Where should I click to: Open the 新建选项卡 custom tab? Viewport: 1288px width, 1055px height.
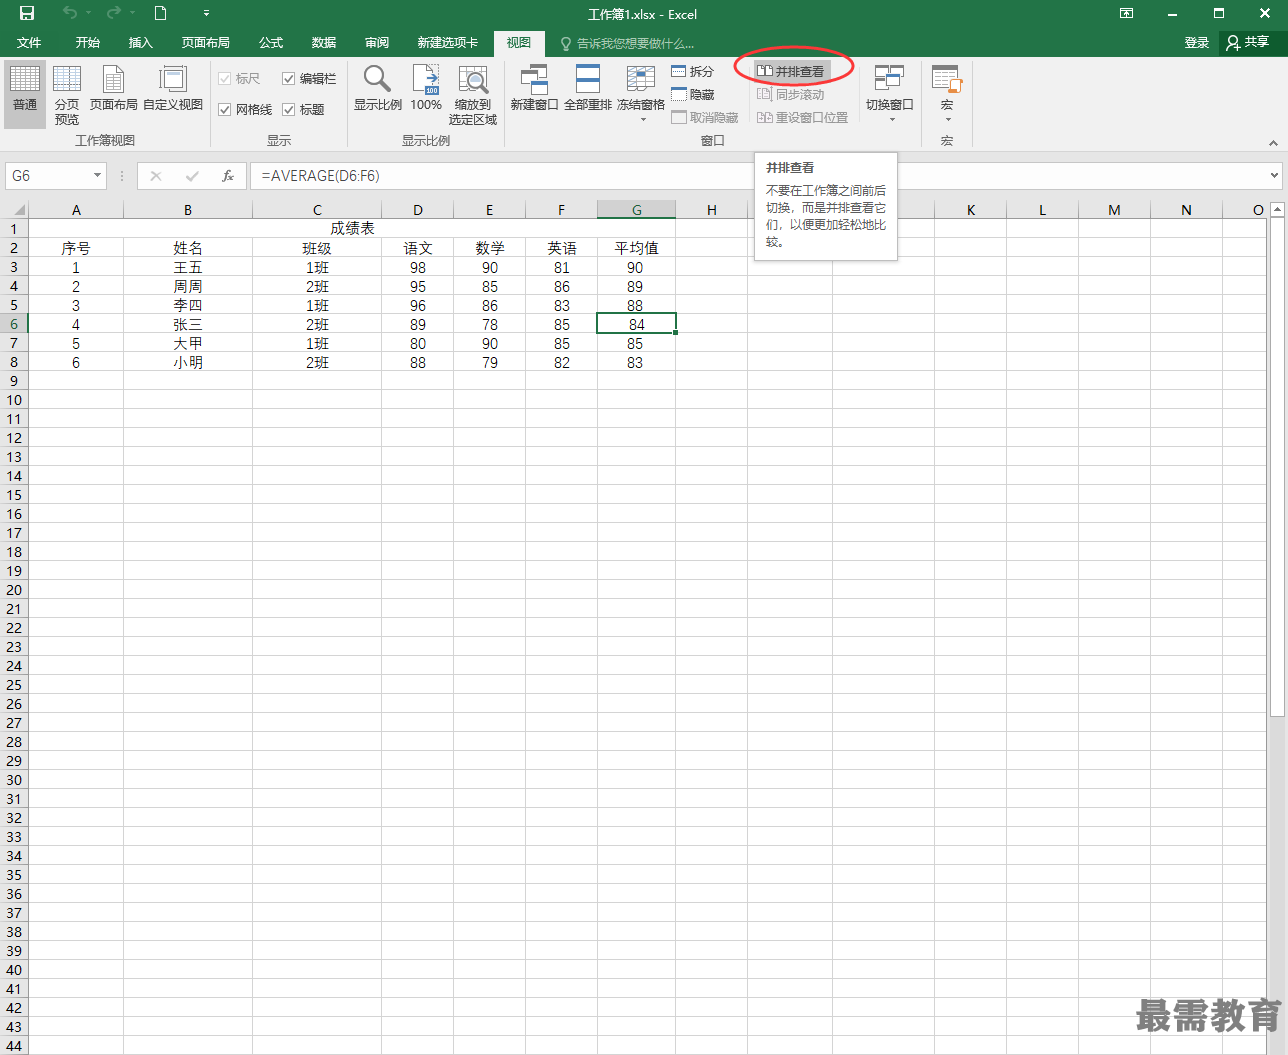448,43
